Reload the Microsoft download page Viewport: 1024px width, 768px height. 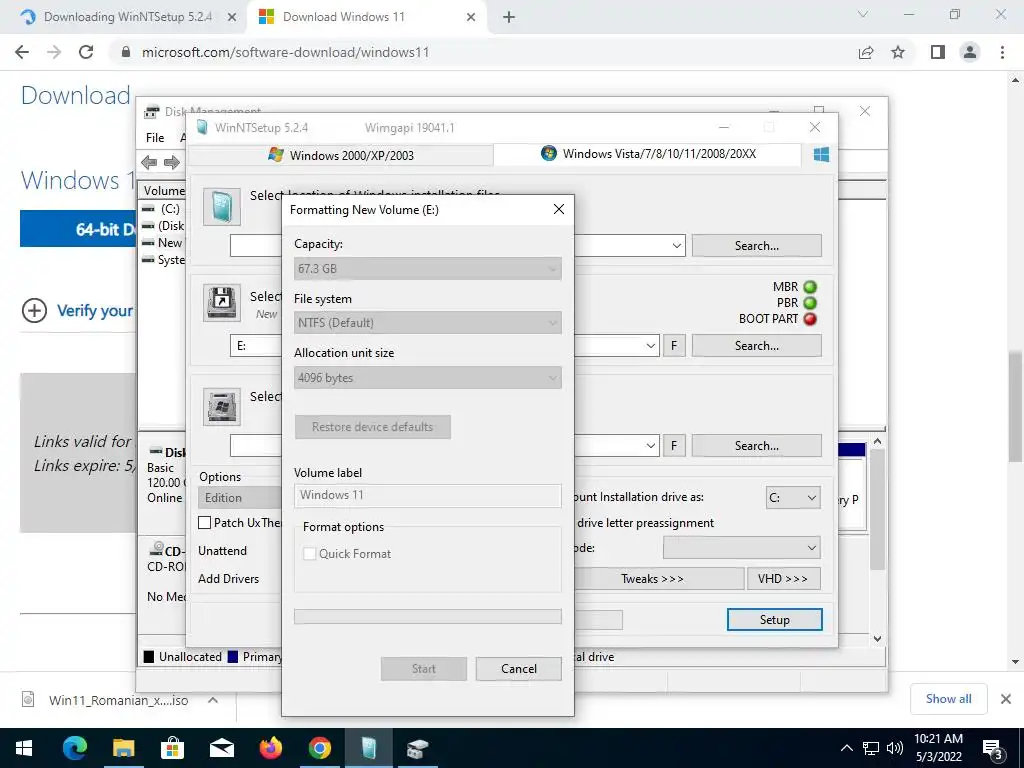86,52
